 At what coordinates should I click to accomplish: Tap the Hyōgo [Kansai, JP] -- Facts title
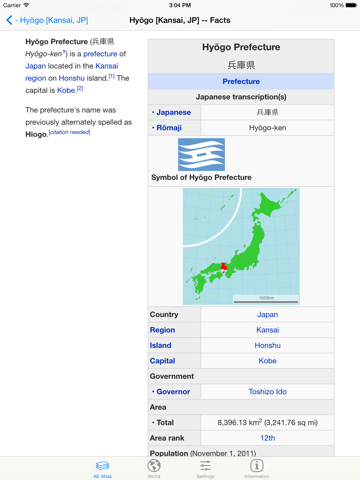180,20
